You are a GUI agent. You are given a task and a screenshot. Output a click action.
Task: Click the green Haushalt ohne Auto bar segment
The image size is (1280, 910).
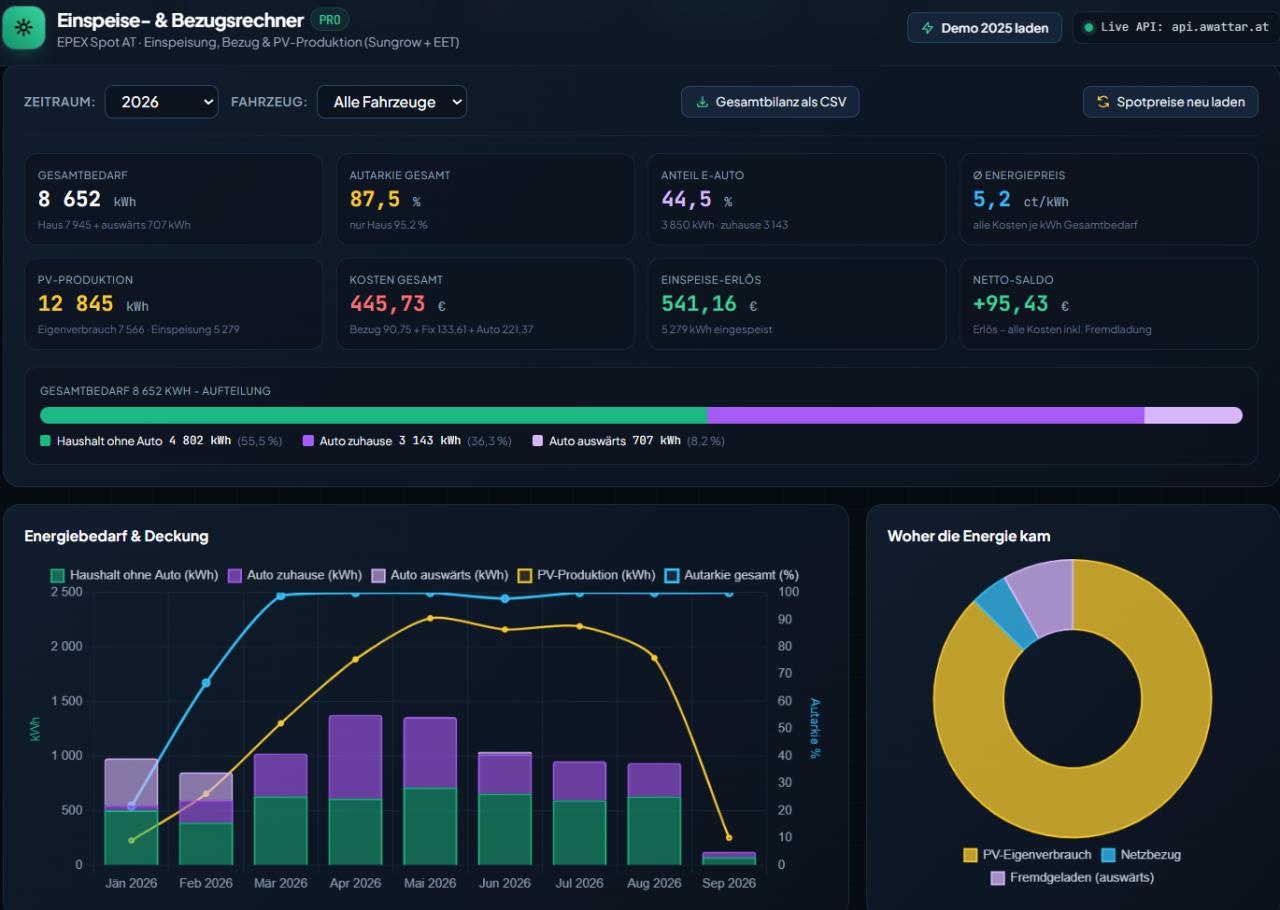373,415
